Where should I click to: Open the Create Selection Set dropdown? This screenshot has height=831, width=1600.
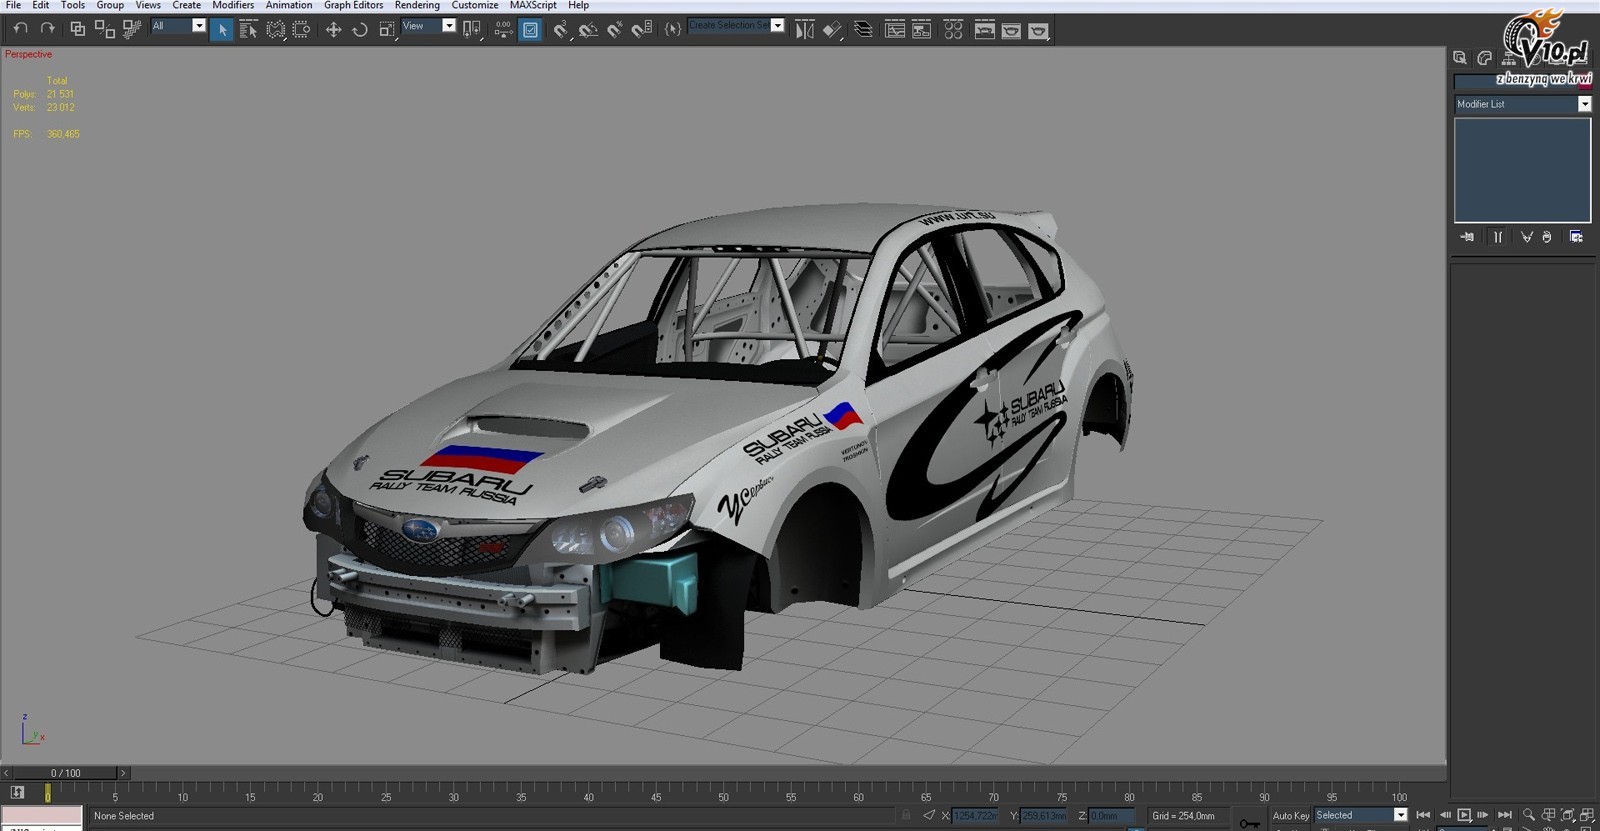[777, 26]
